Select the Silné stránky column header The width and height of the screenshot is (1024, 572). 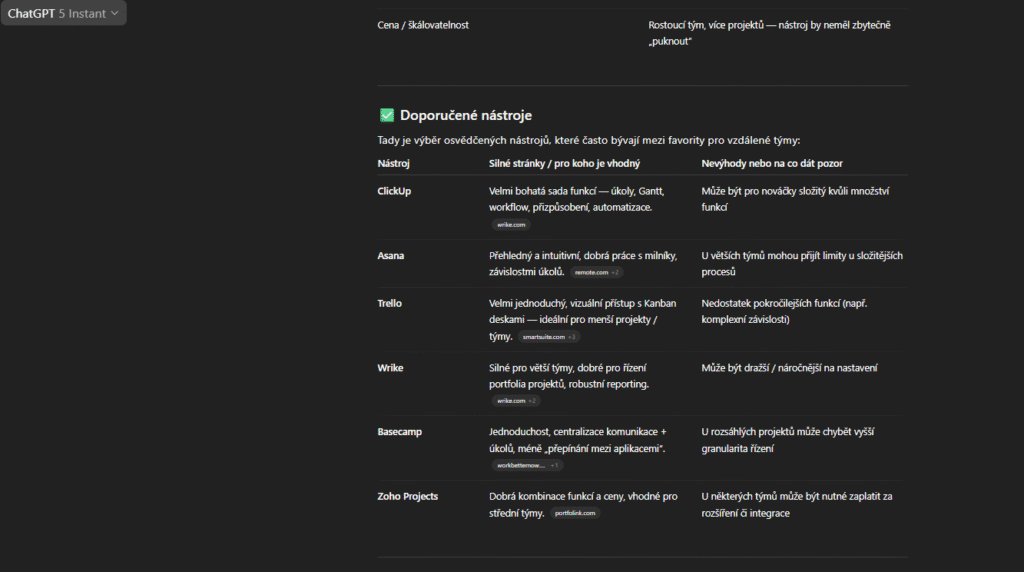(x=564, y=163)
